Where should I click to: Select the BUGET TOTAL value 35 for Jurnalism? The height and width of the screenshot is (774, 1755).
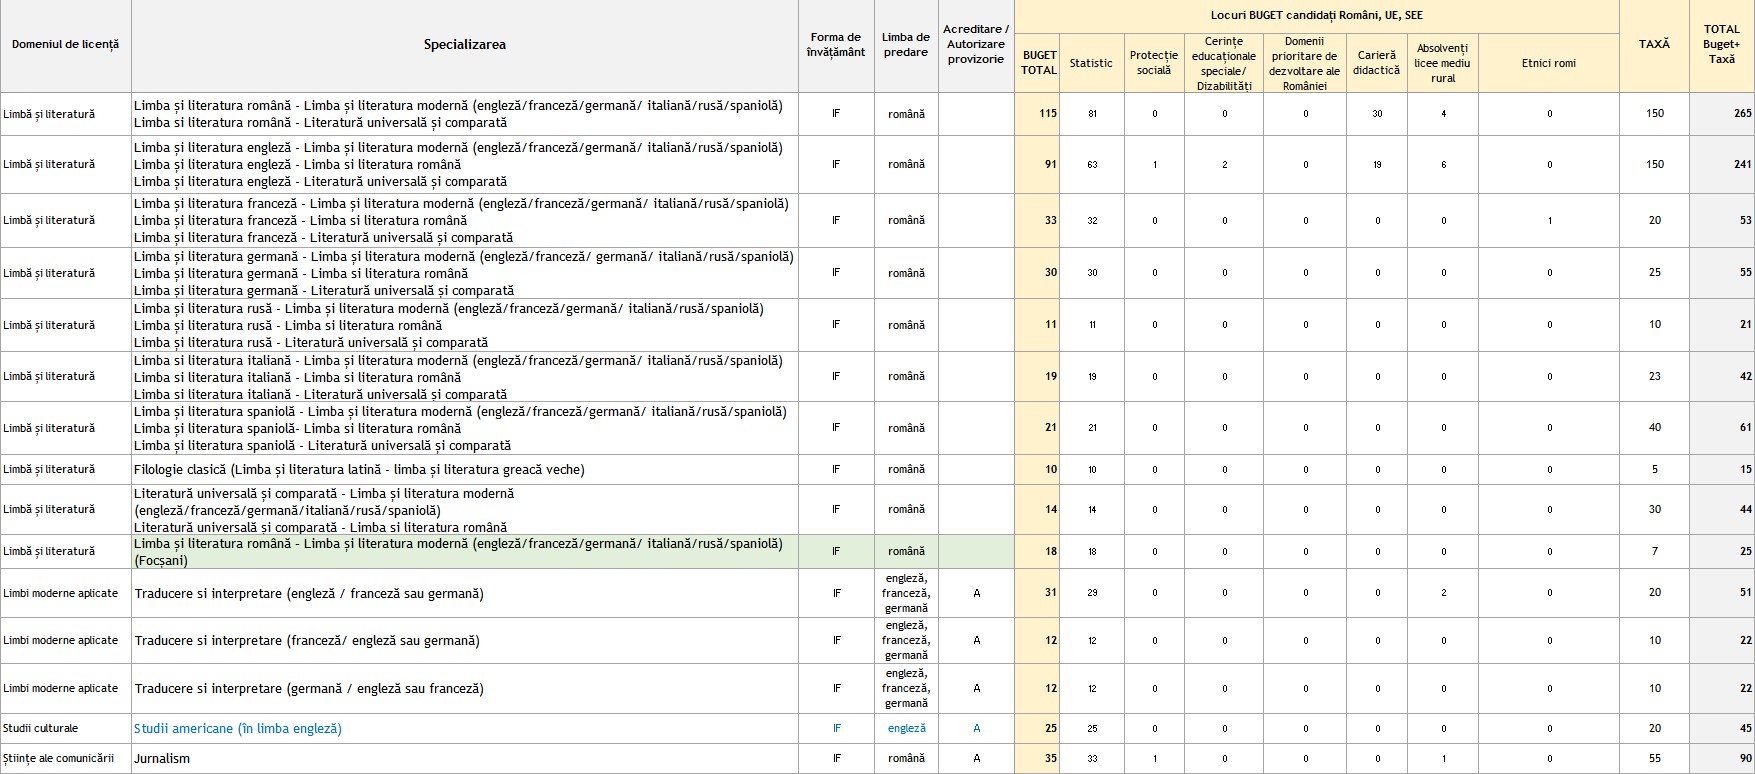[x=1037, y=759]
